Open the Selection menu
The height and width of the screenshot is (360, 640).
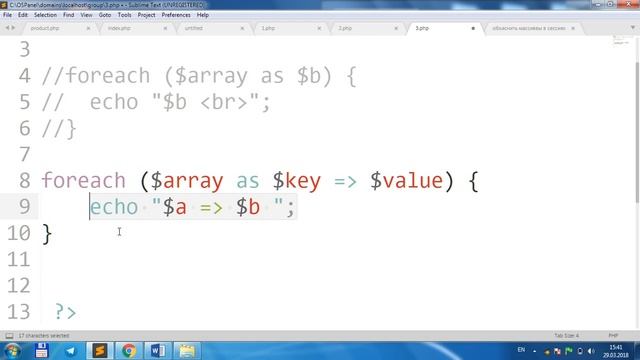tap(45, 15)
